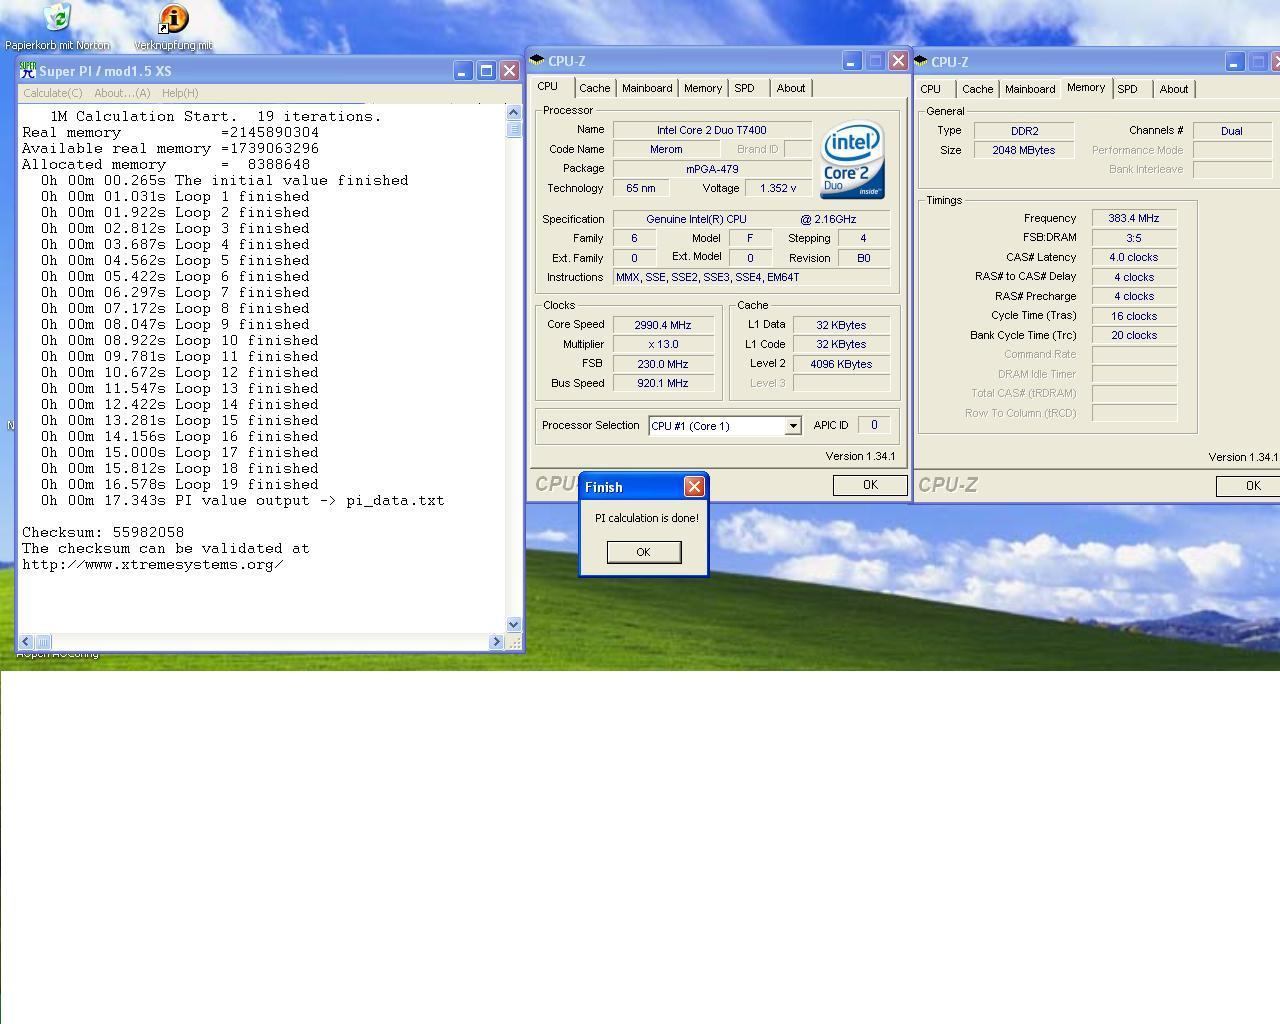1280x1024 pixels.
Task: Click the Intel Core 2 Duo logo
Action: point(852,160)
